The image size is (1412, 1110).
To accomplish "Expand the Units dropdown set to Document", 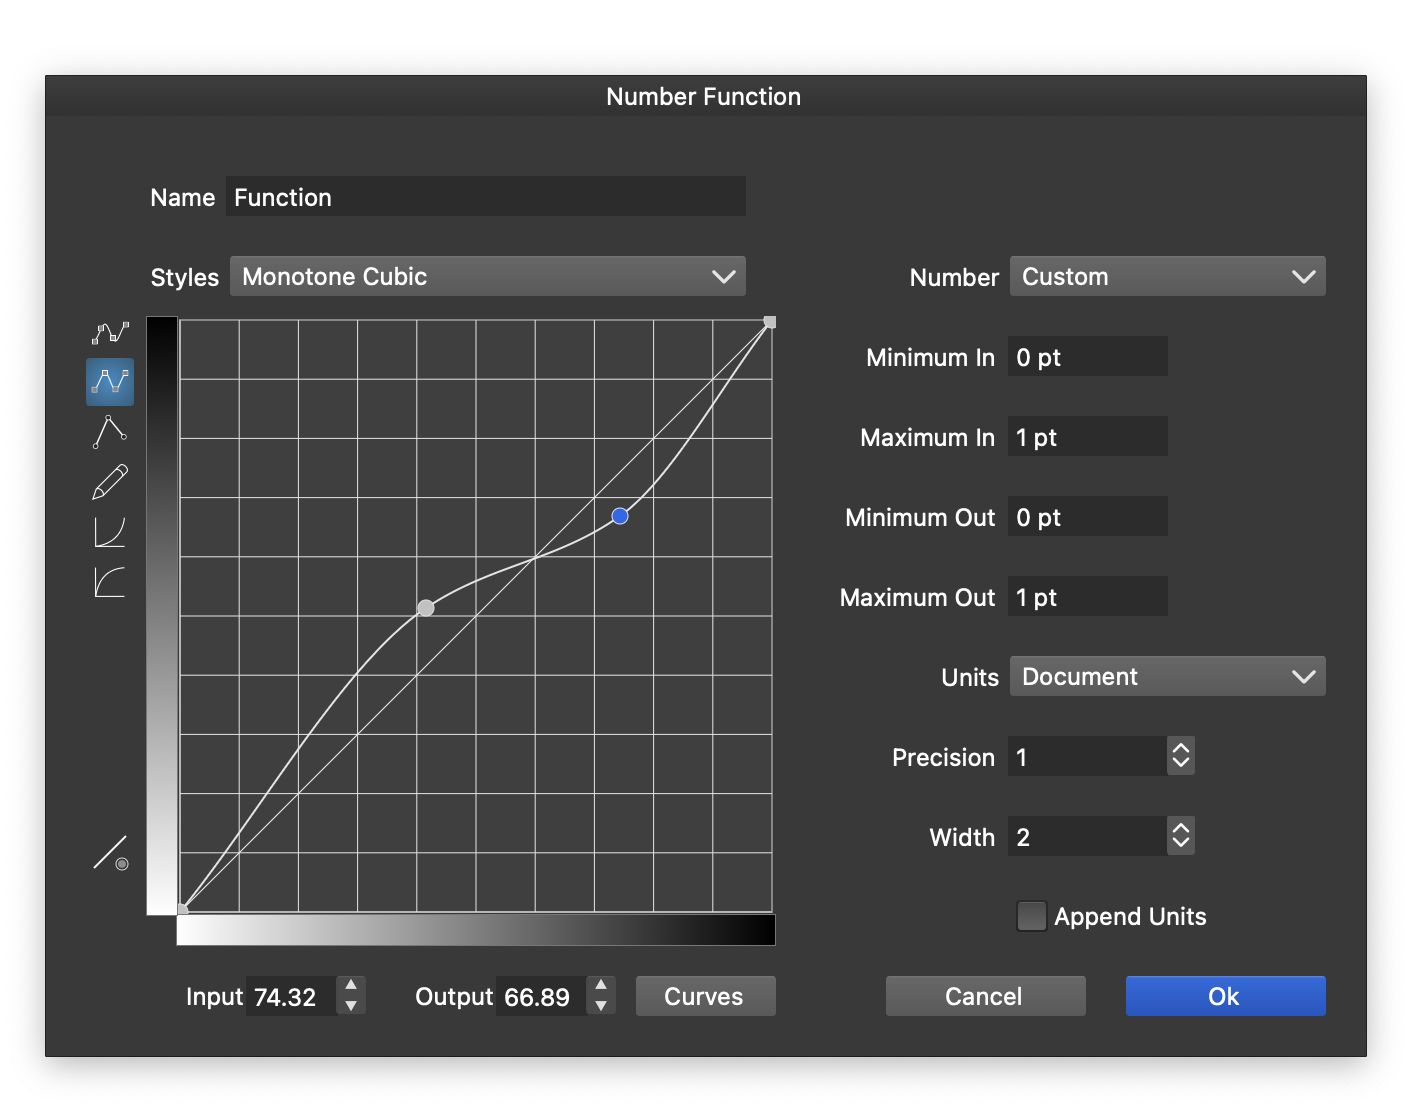I will tap(1167, 677).
